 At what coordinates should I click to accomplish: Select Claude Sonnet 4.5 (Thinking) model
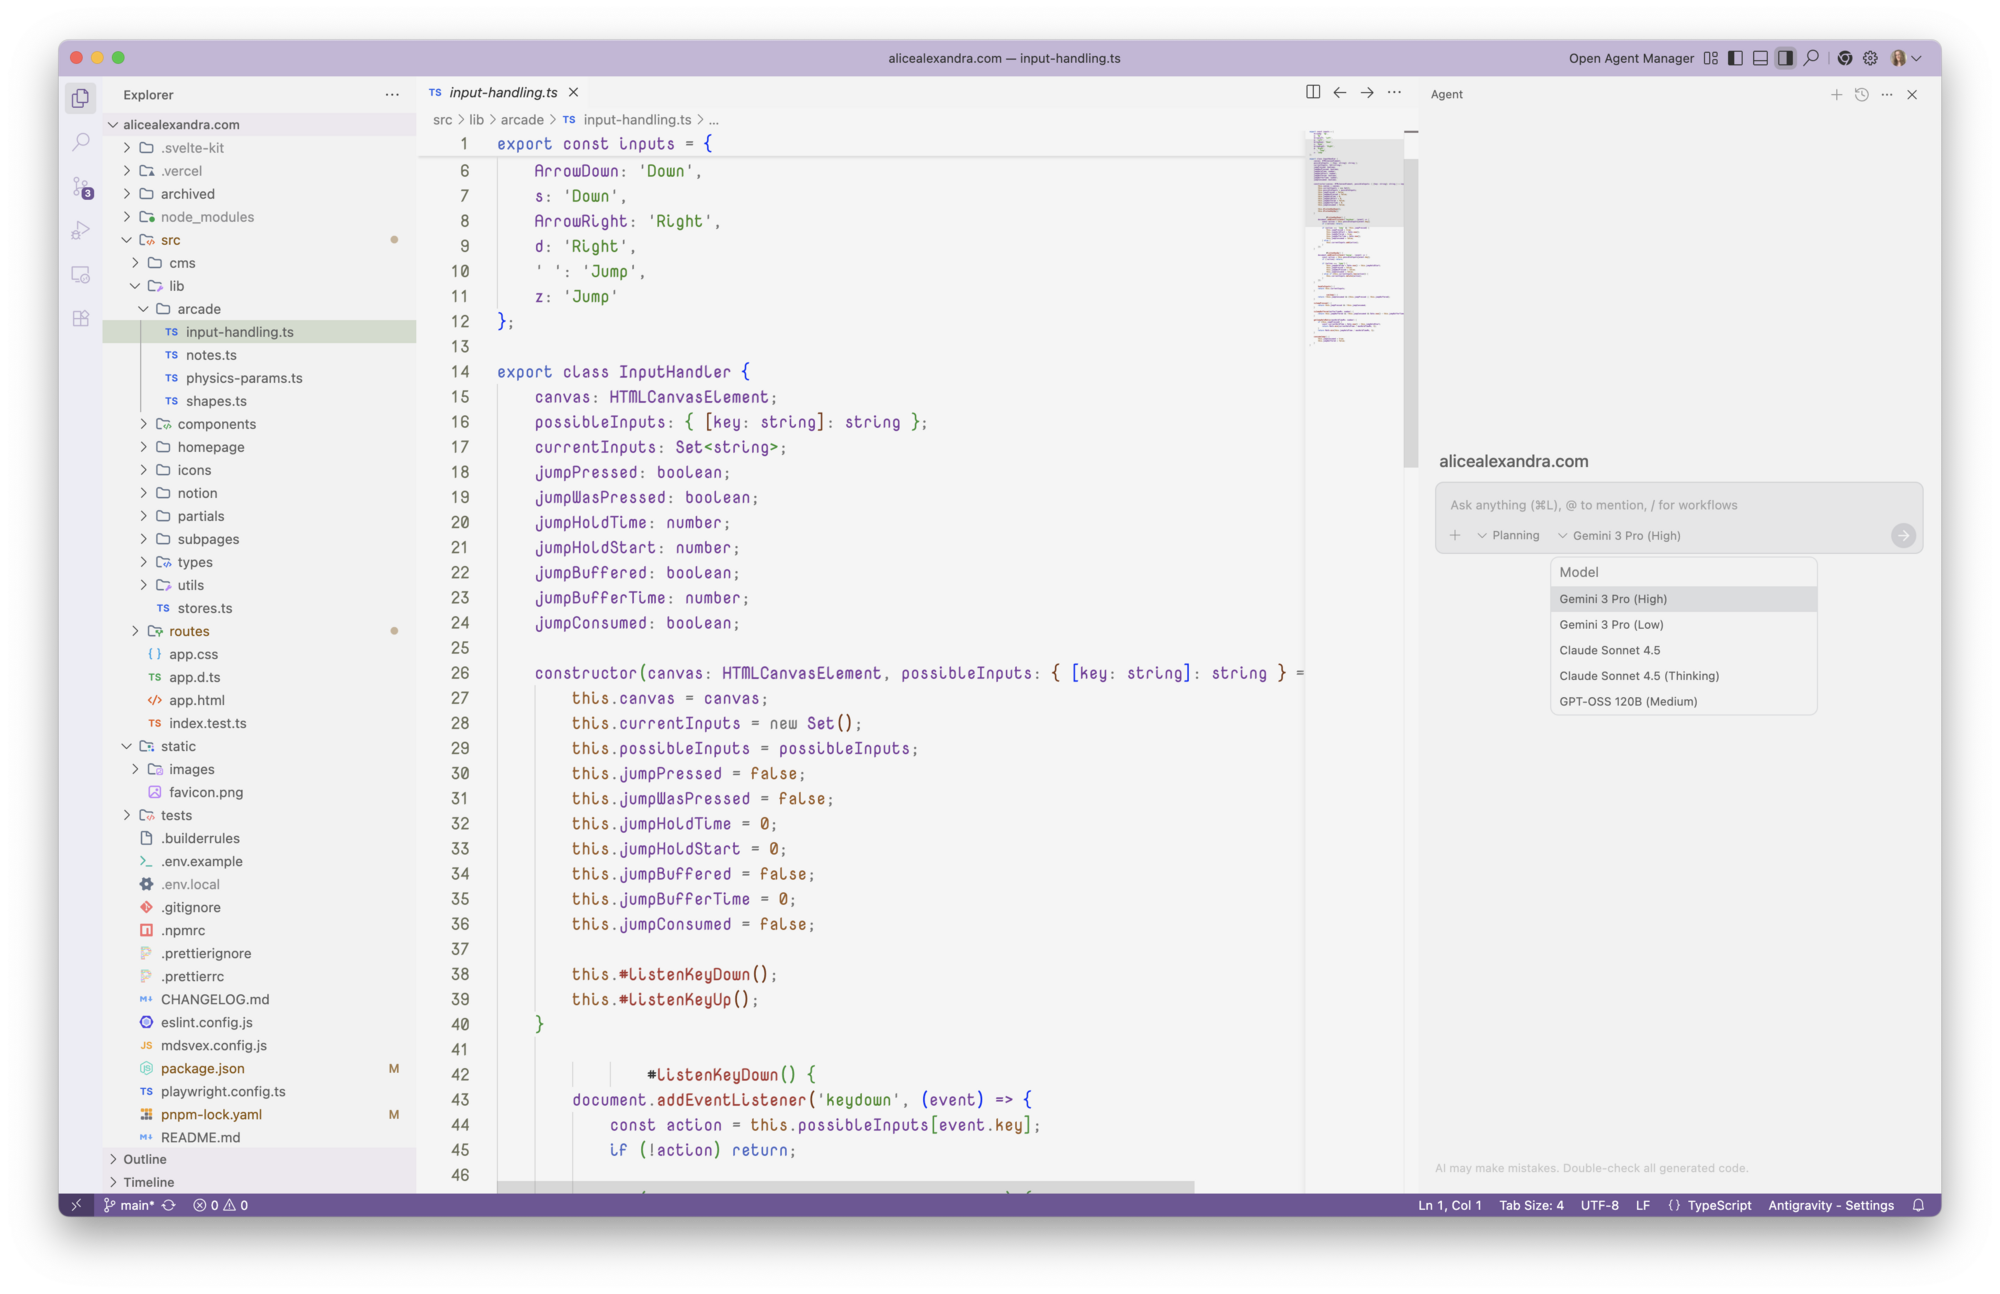(x=1639, y=676)
